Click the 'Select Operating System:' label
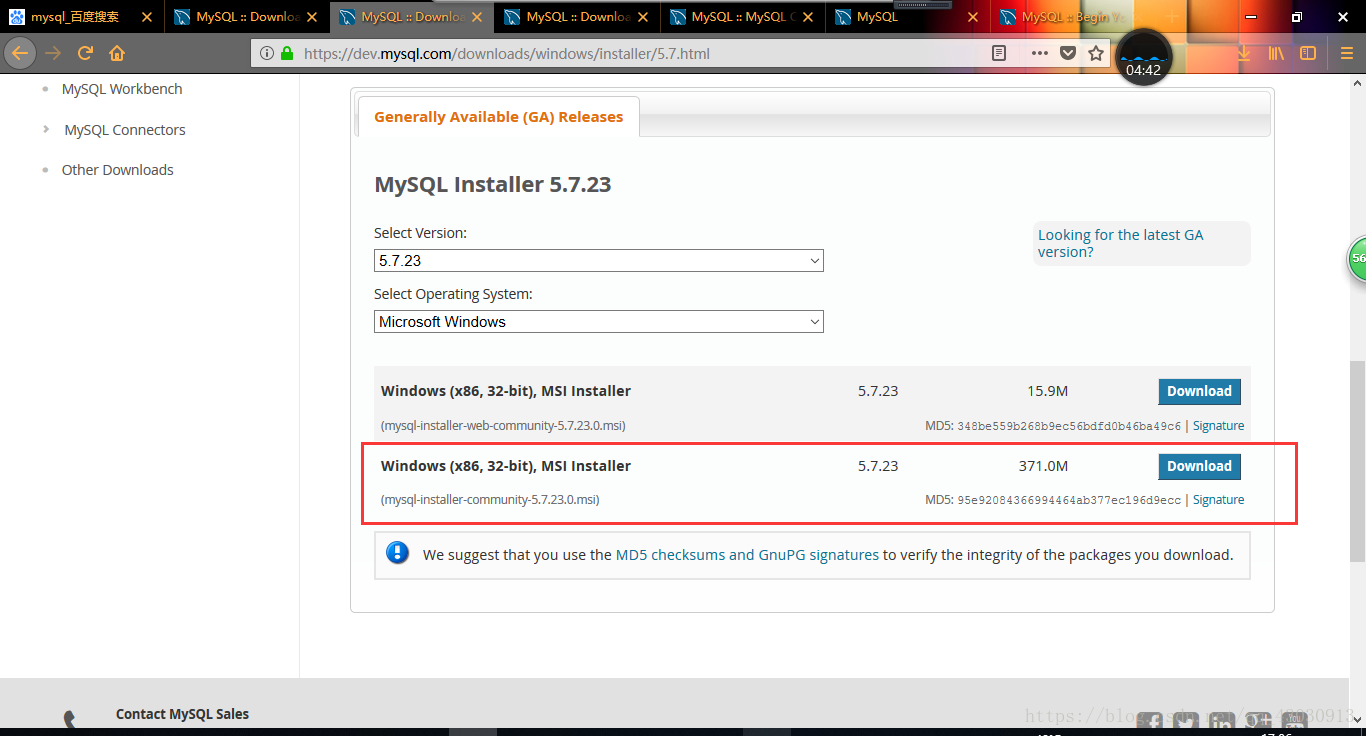The height and width of the screenshot is (736, 1366). 453,295
